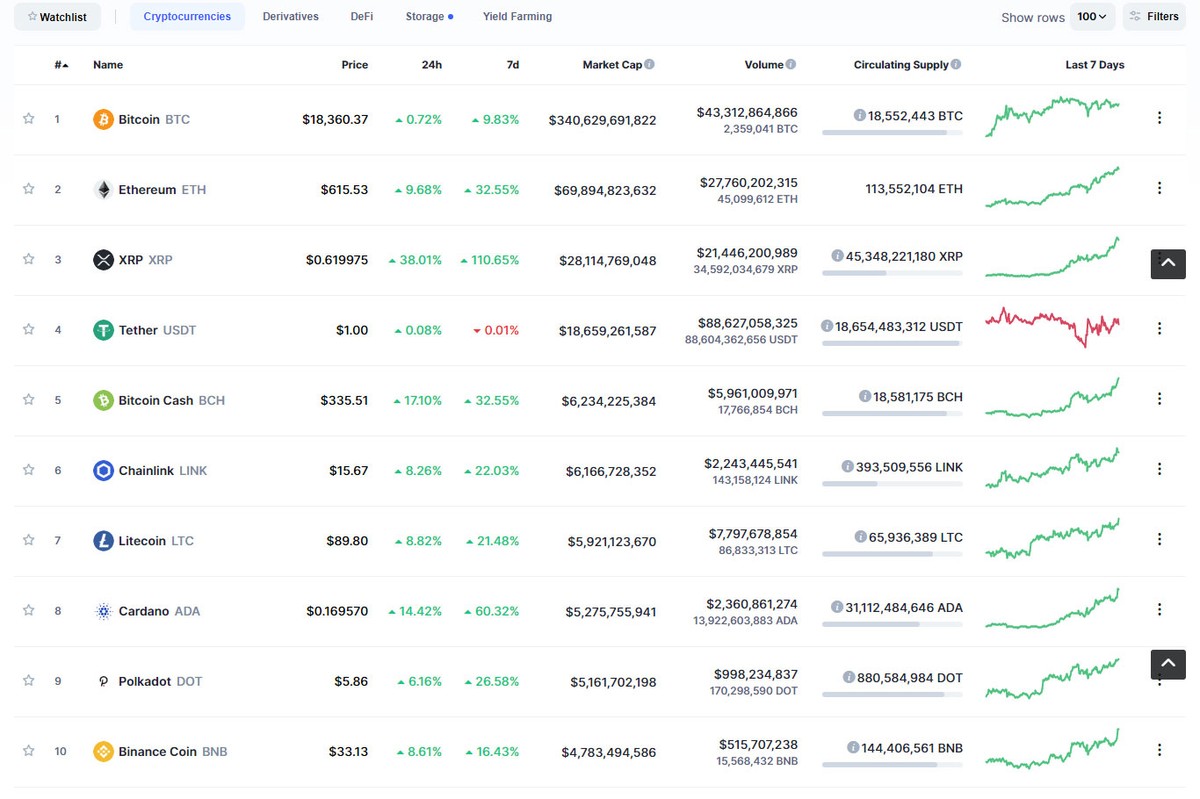
Task: Open the Yield Farming tab
Action: click(x=517, y=16)
